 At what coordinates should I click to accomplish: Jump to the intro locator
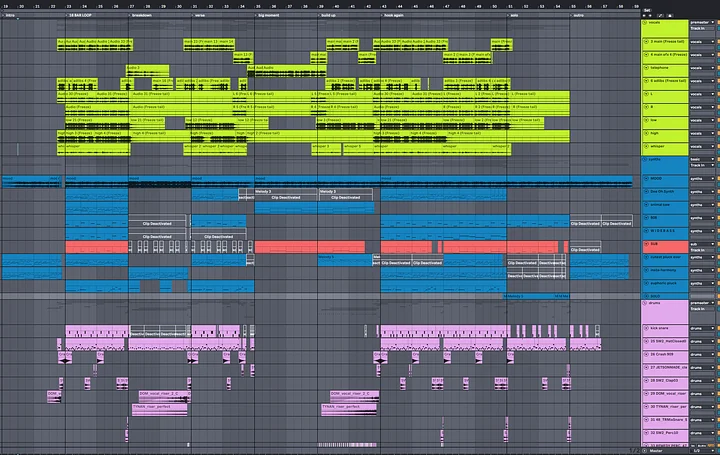[x=9, y=15]
